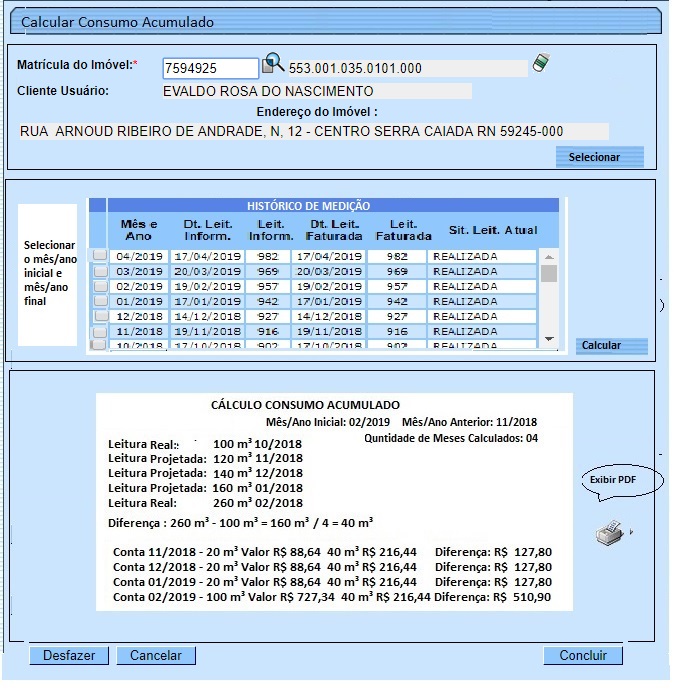This screenshot has width=694, height=689.
Task: Click the magnifier search icon beside Matrícula
Action: click(x=272, y=65)
